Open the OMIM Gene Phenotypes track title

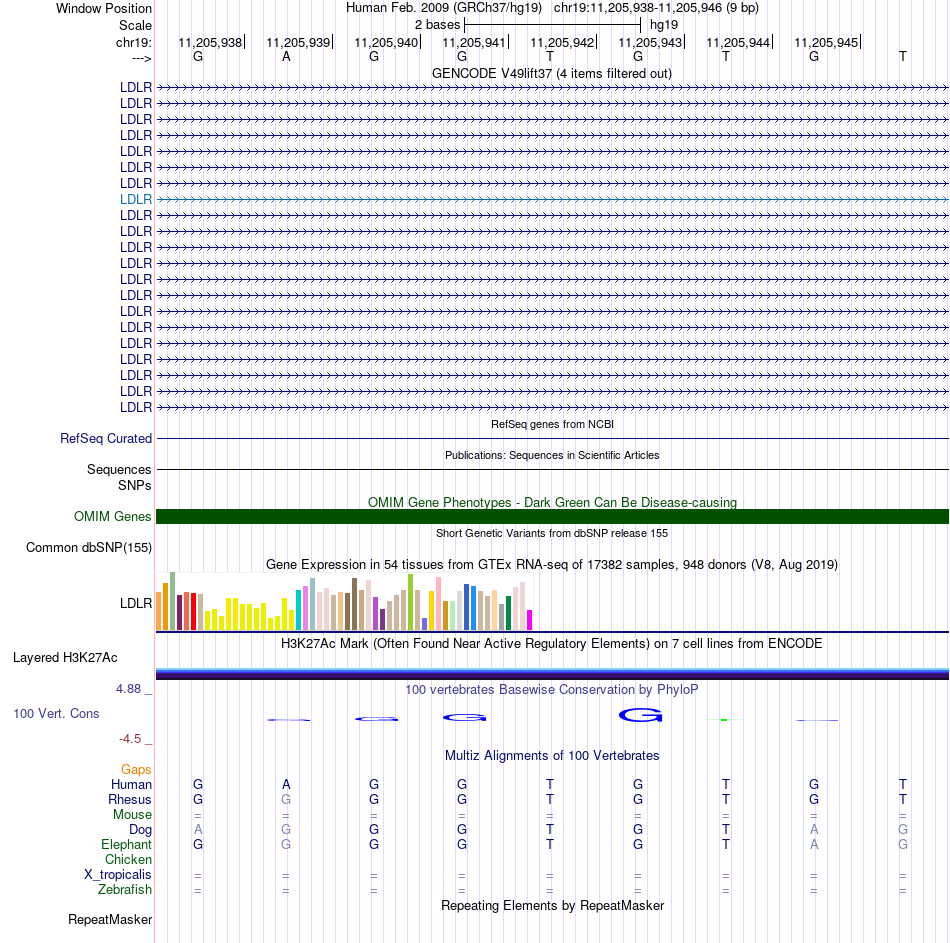(x=552, y=502)
